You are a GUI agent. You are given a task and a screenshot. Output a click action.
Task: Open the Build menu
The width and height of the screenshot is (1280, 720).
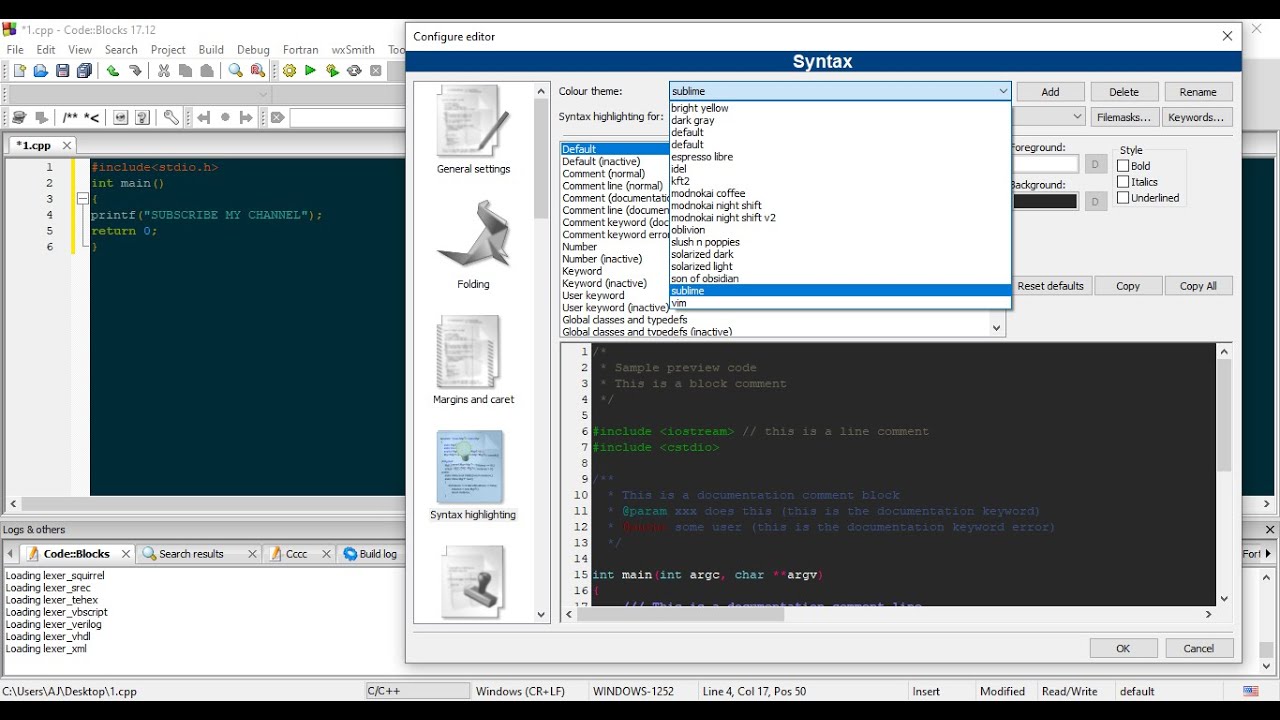[211, 49]
